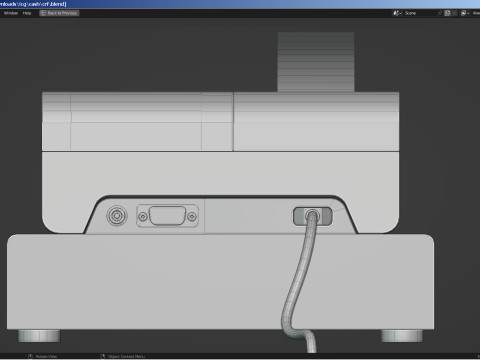Pin the scene to the workspace
Viewport: 480px width, 360px height.
(x=440, y=13)
